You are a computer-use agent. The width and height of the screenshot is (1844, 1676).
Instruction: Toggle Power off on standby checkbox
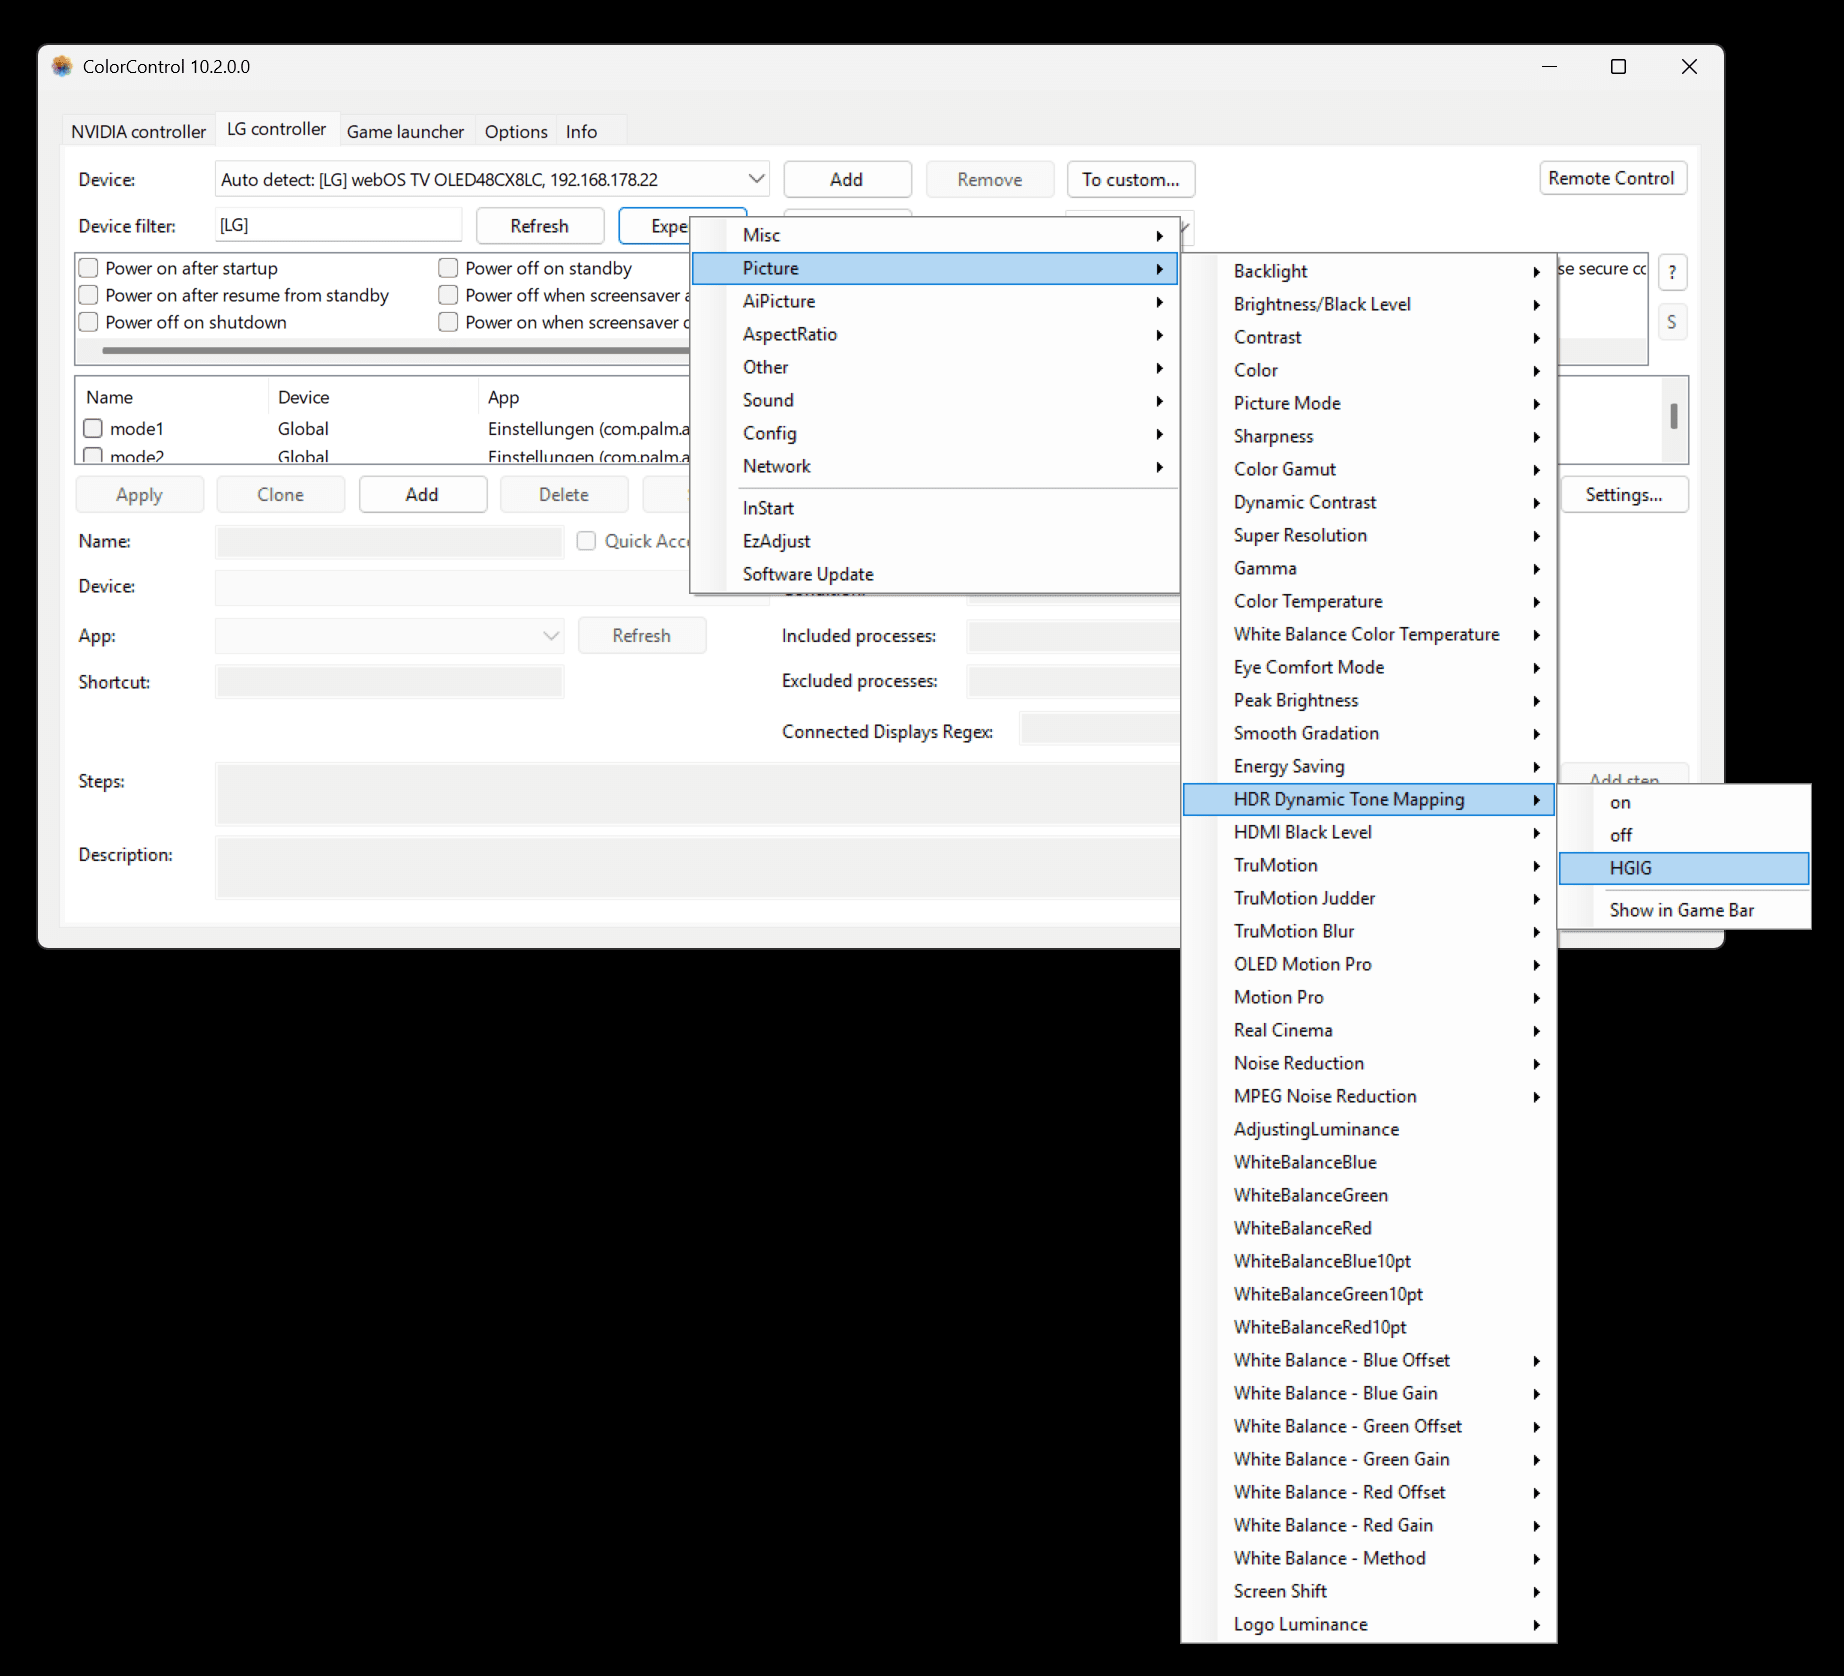point(448,268)
